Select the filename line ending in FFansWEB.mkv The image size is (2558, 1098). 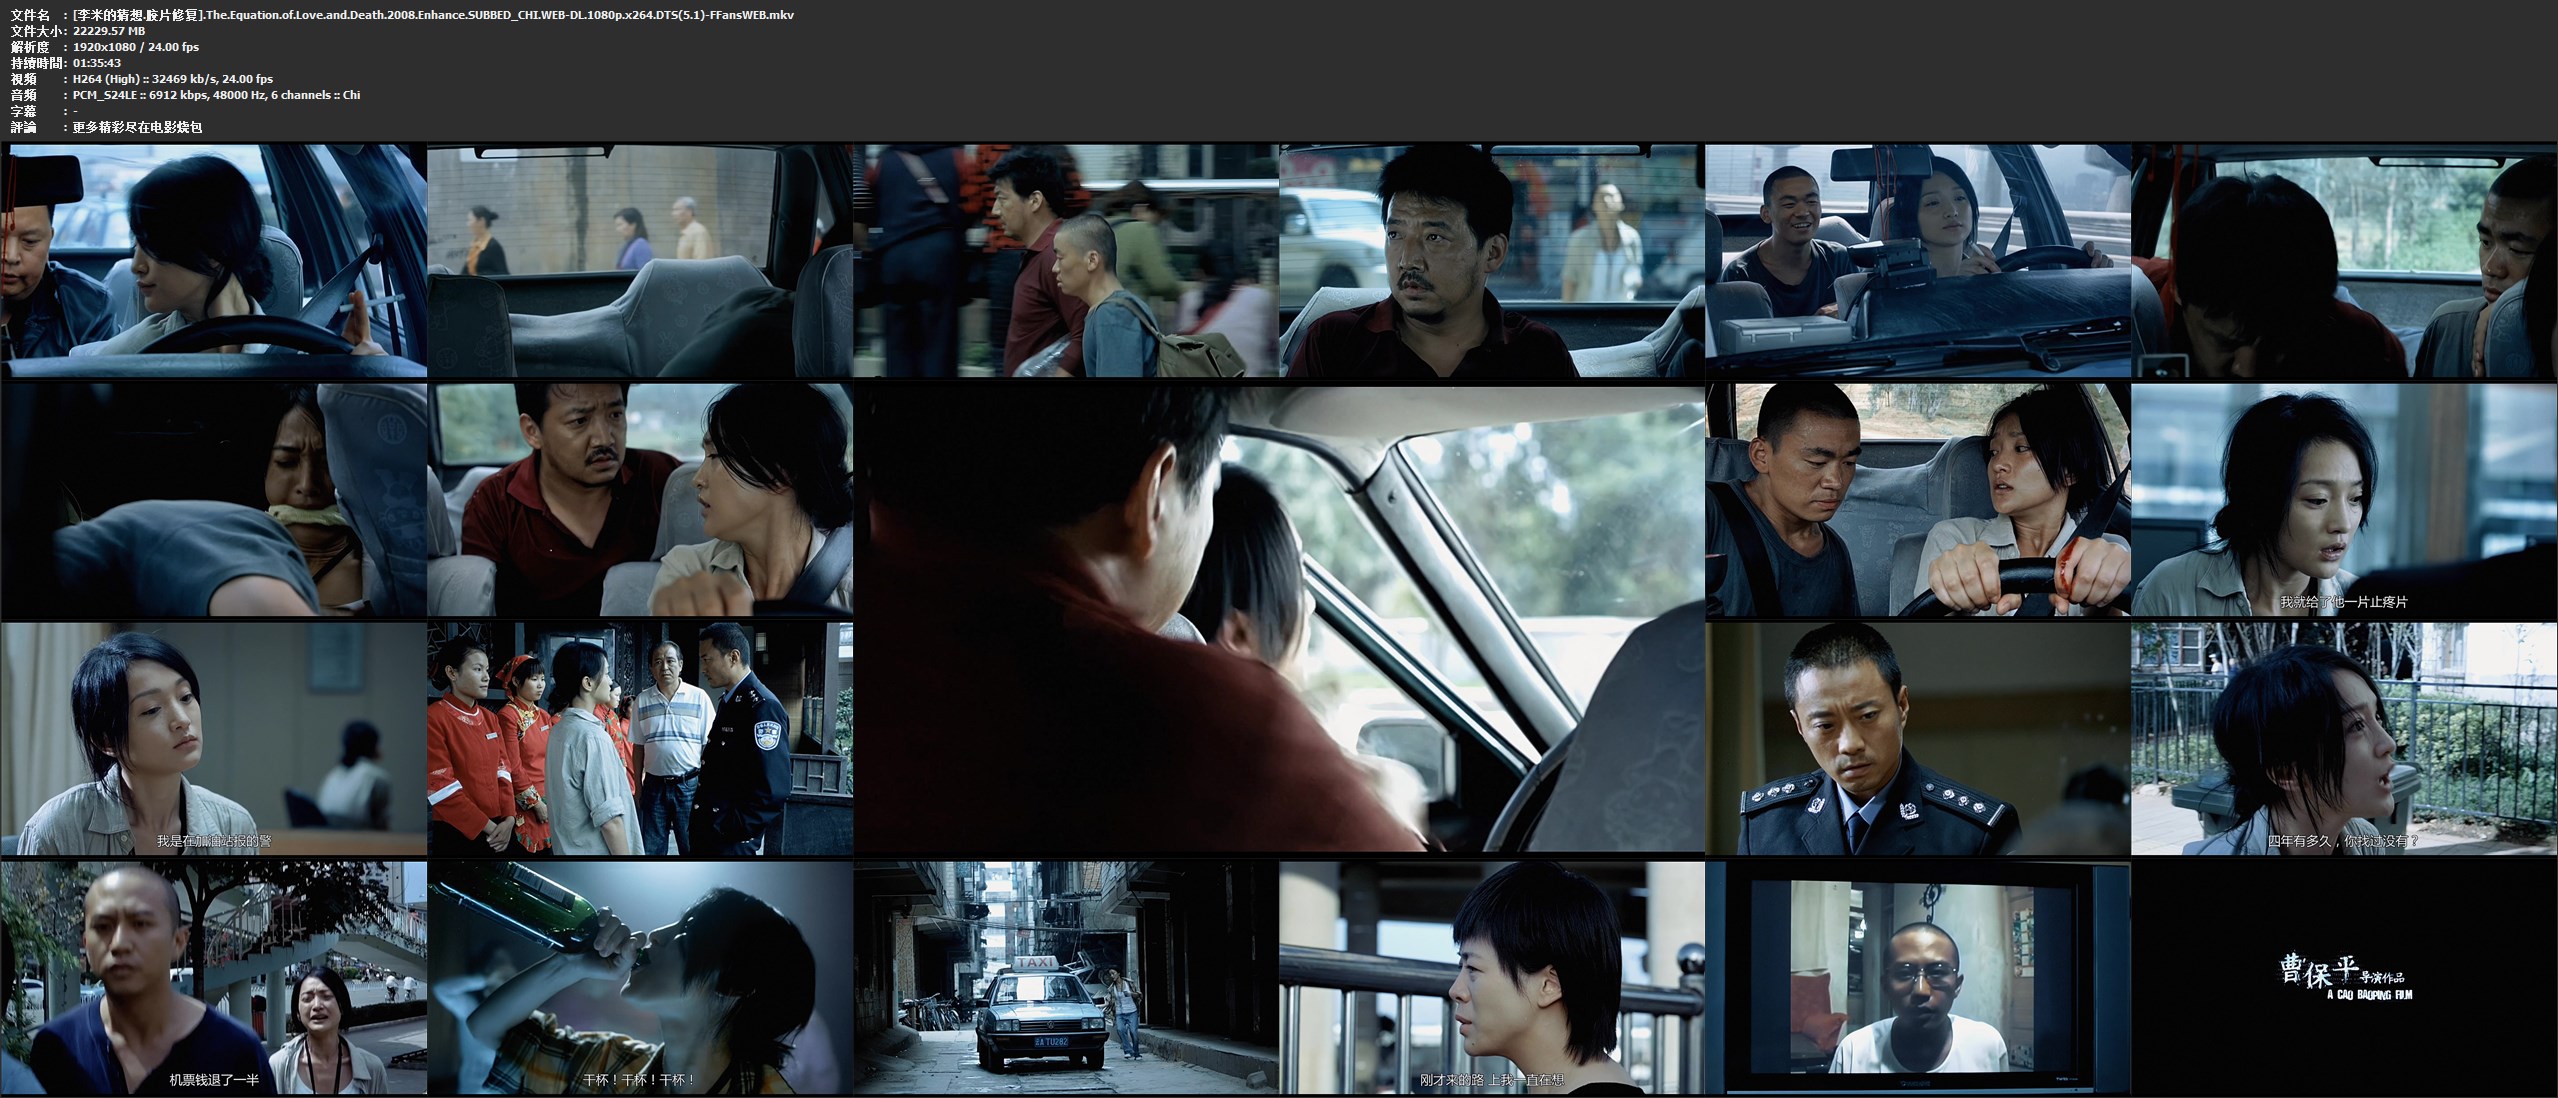pos(434,15)
